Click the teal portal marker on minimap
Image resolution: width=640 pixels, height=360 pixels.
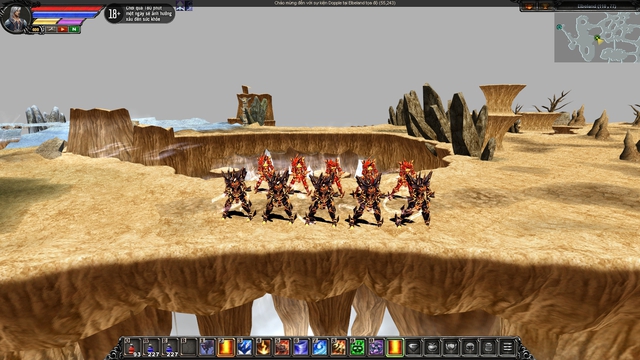pyautogui.click(x=559, y=27)
